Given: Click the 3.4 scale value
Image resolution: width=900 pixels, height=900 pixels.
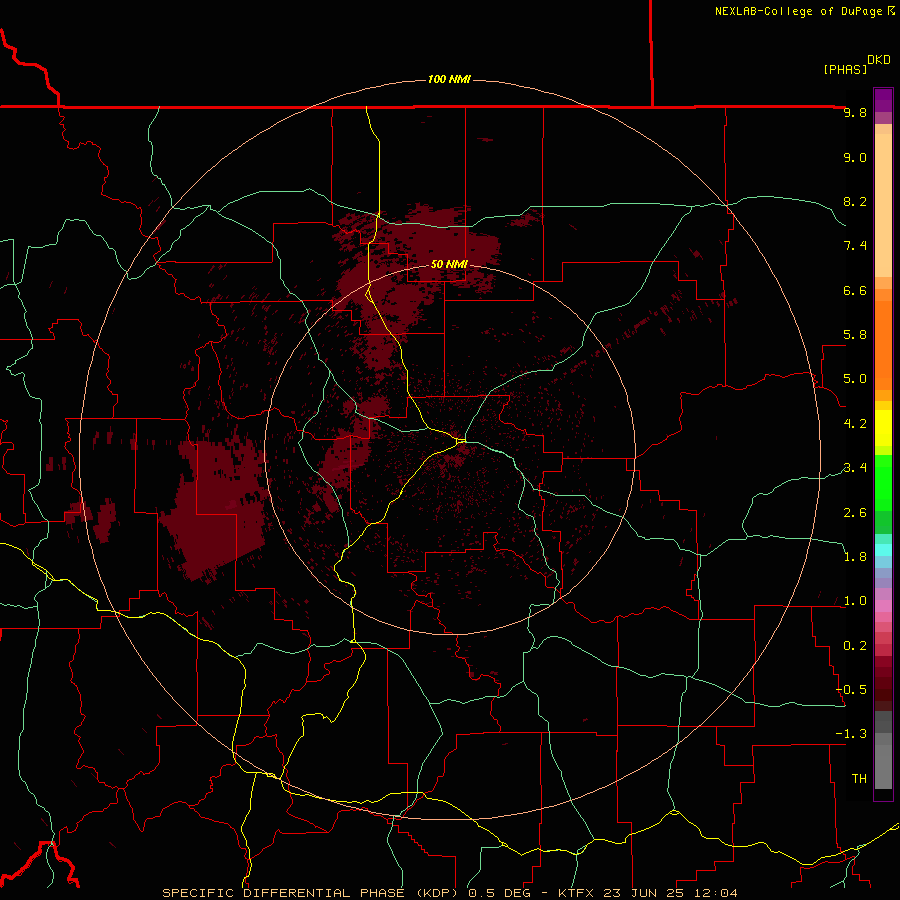Looking at the screenshot, I should click(855, 468).
